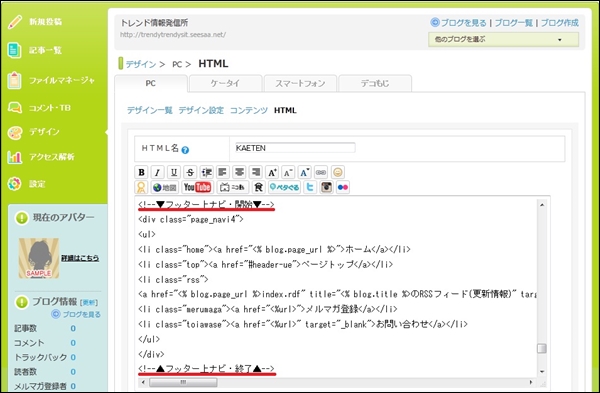
Task: Click the award ribbon toolbar icon
Action: tap(141, 188)
